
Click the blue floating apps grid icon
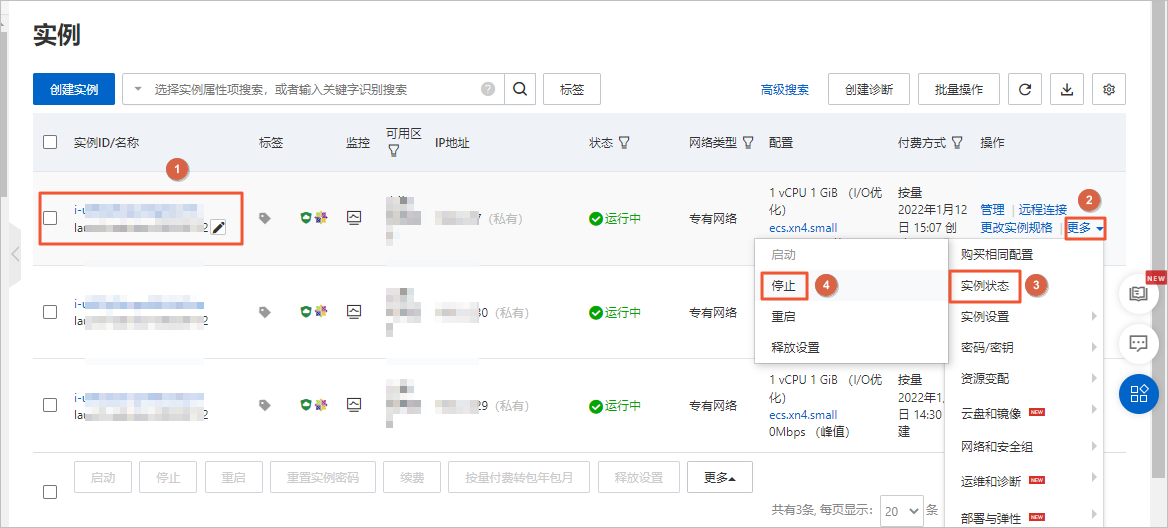(1139, 394)
